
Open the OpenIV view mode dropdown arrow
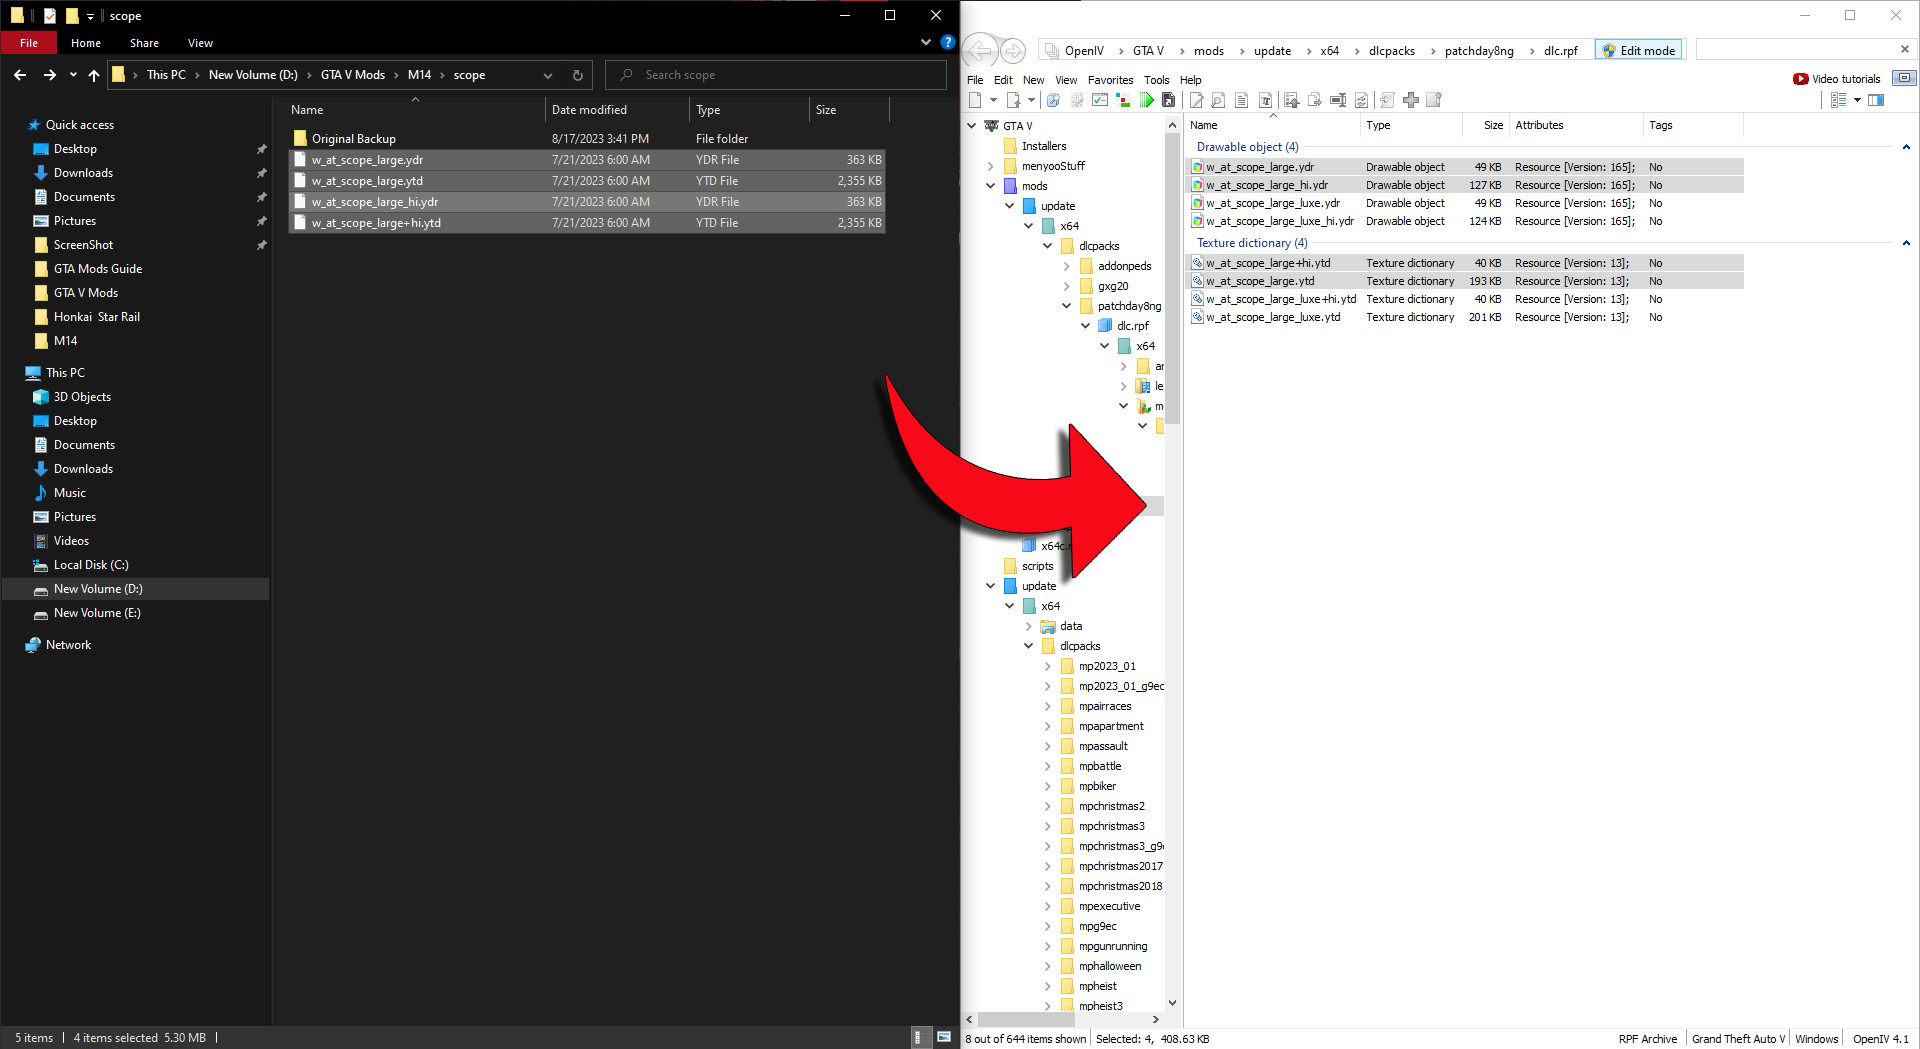1857,100
